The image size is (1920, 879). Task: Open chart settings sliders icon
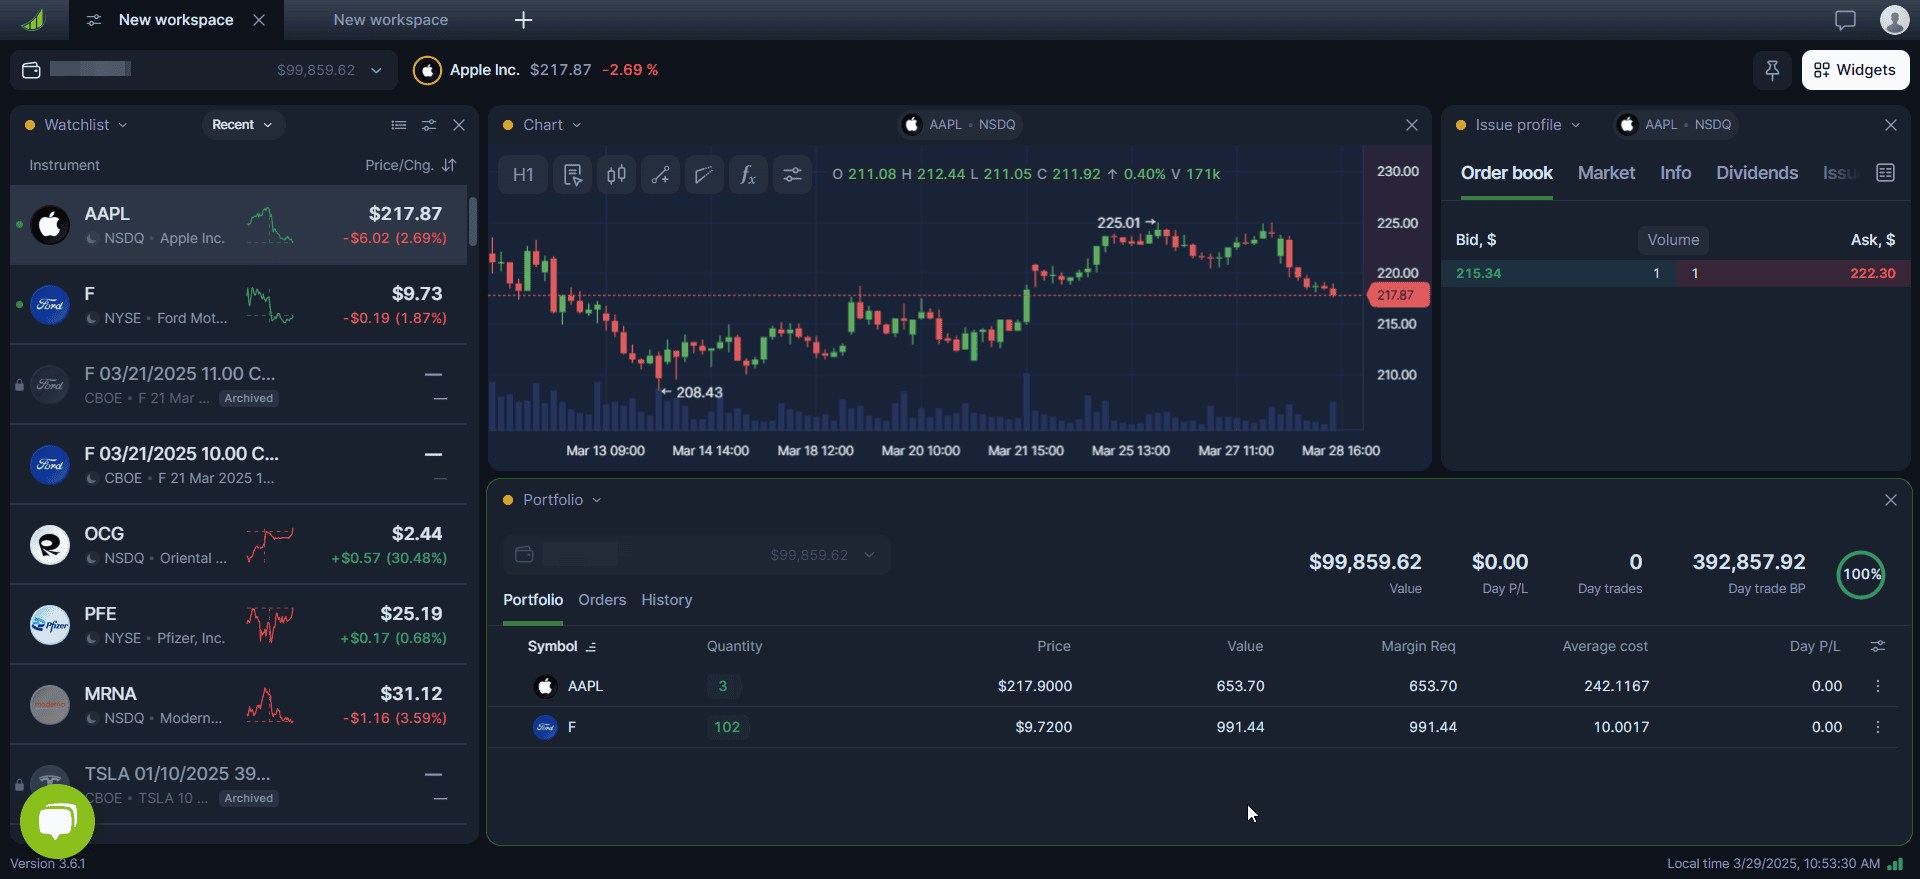pos(792,175)
